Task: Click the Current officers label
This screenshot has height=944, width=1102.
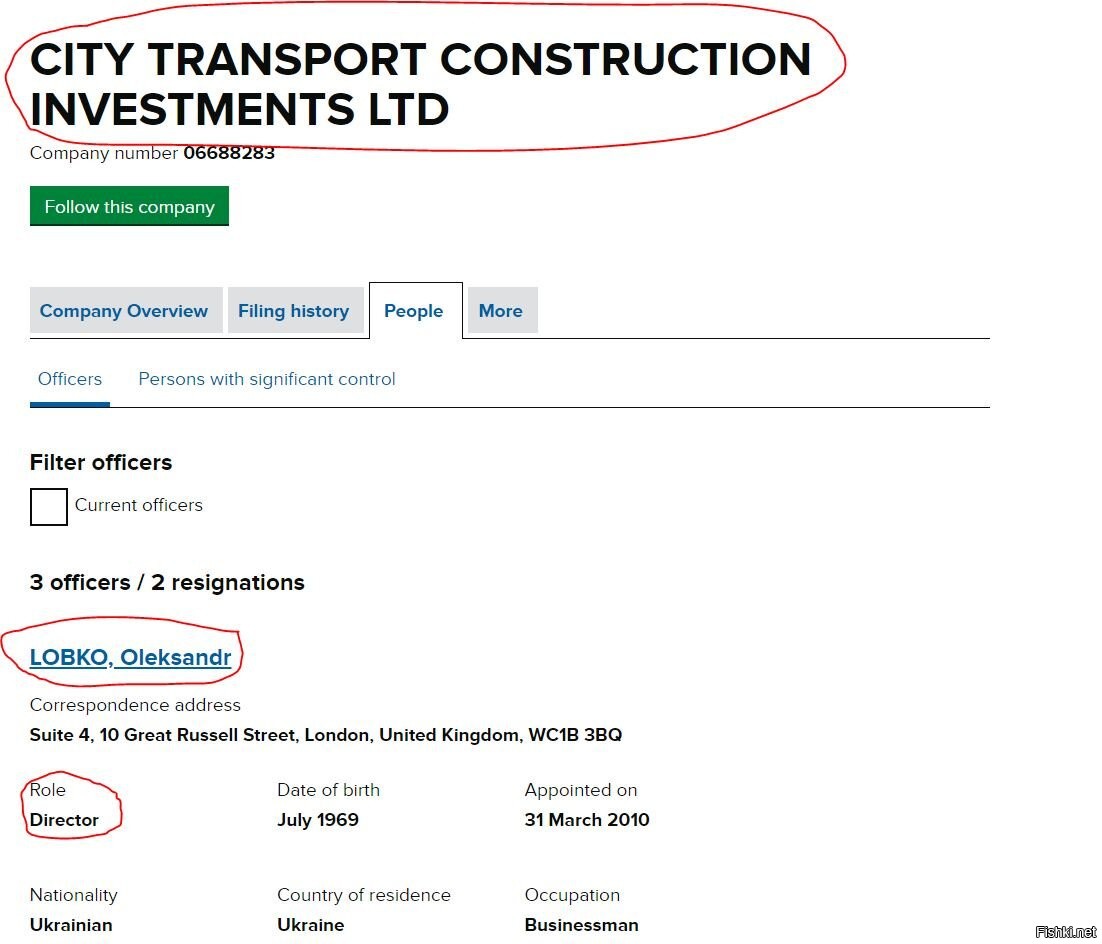Action: pyautogui.click(x=138, y=505)
